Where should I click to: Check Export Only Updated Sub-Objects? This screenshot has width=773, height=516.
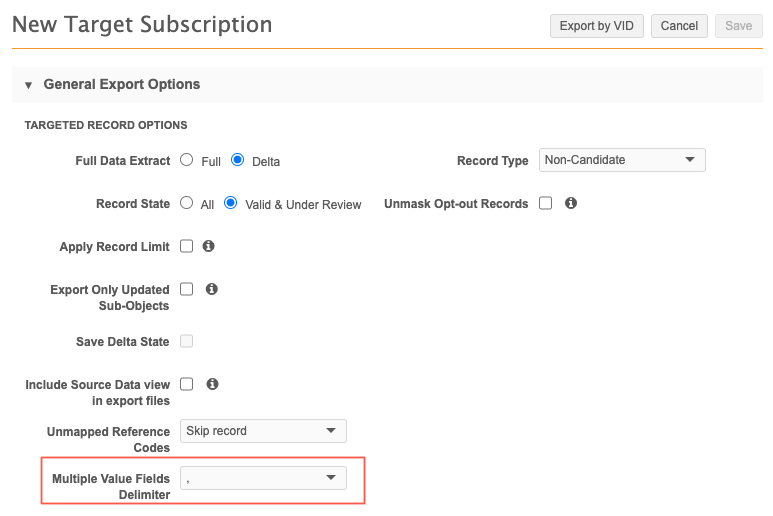(187, 289)
